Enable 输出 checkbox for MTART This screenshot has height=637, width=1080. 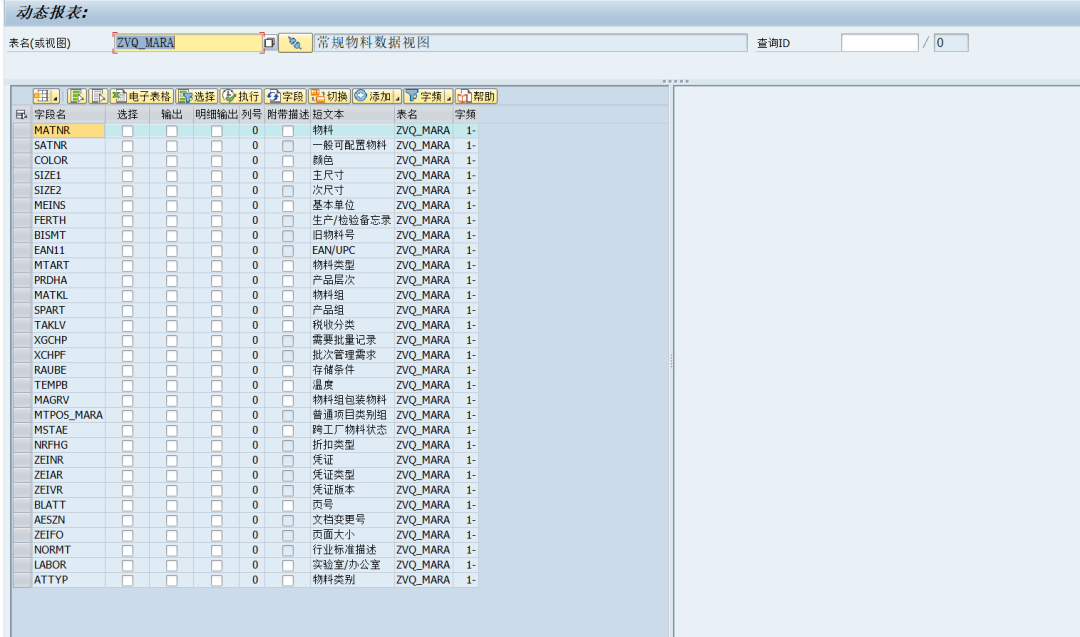tap(172, 266)
